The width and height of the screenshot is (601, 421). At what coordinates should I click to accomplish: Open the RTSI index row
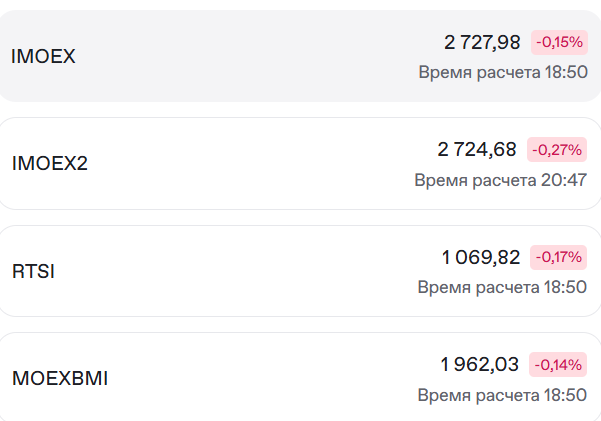pyautogui.click(x=300, y=271)
